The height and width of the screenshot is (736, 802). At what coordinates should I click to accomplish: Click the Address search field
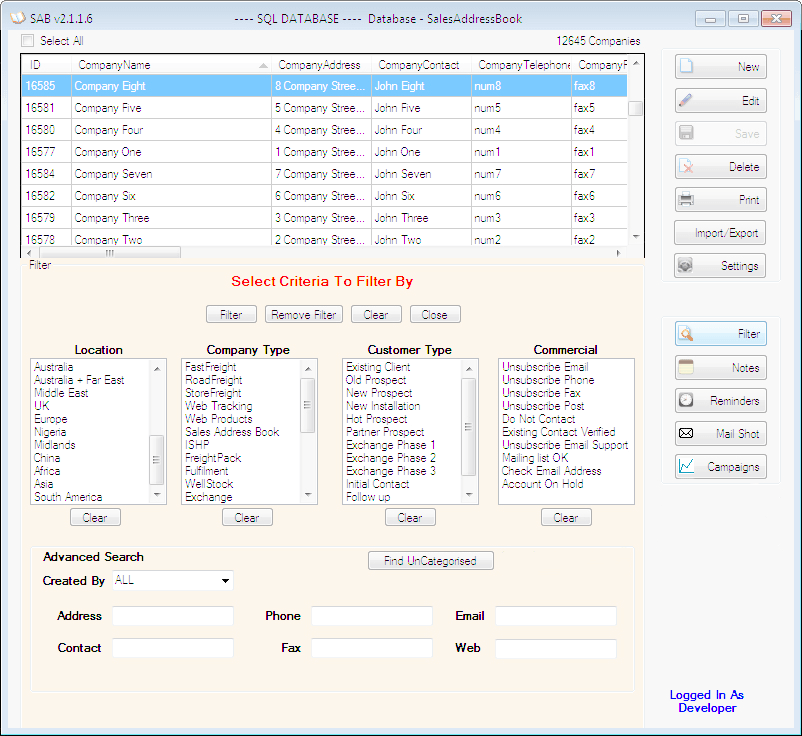(173, 616)
